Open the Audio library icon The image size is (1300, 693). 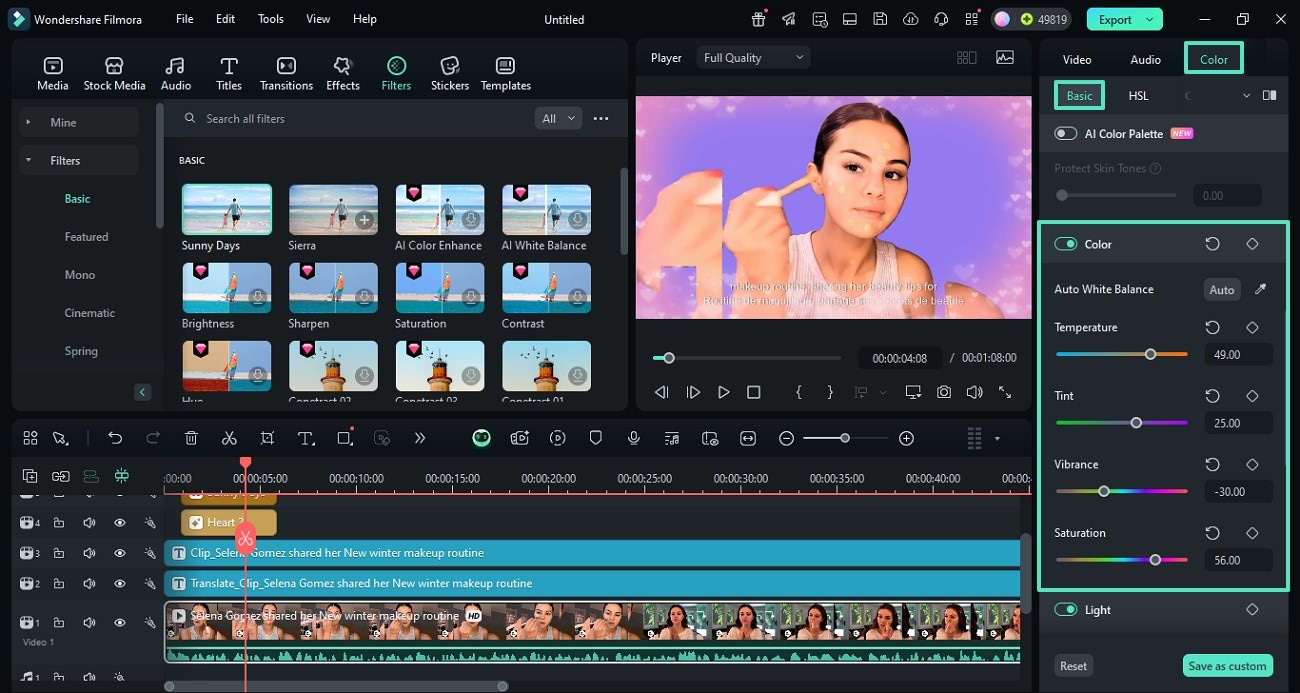click(x=176, y=74)
